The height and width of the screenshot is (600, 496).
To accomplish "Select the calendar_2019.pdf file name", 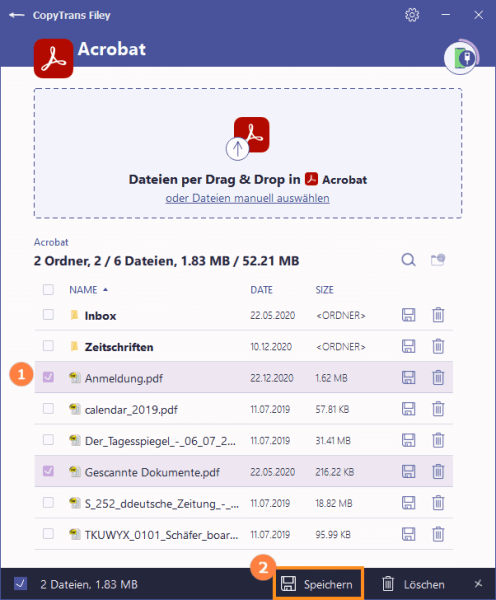I will 131,410.
